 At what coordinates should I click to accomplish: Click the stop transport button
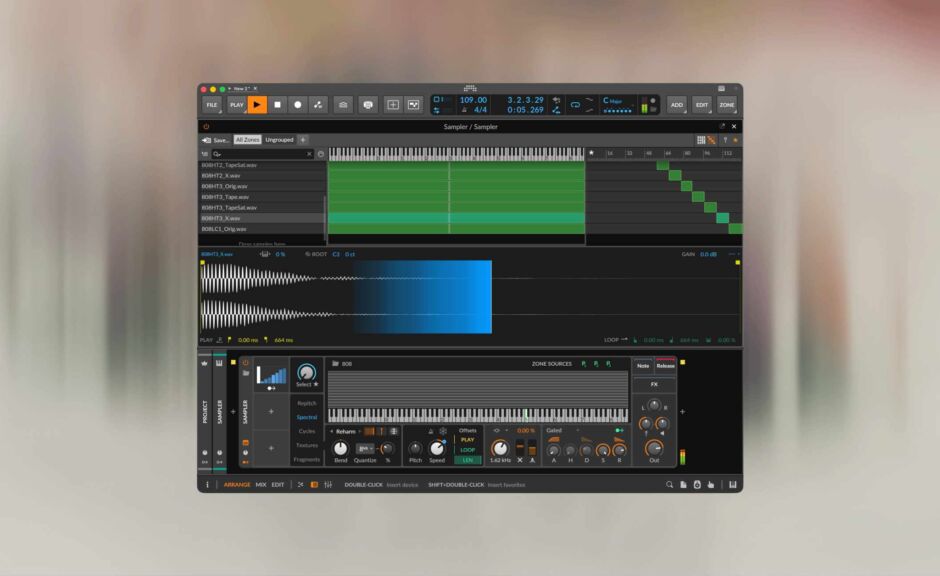pos(278,105)
